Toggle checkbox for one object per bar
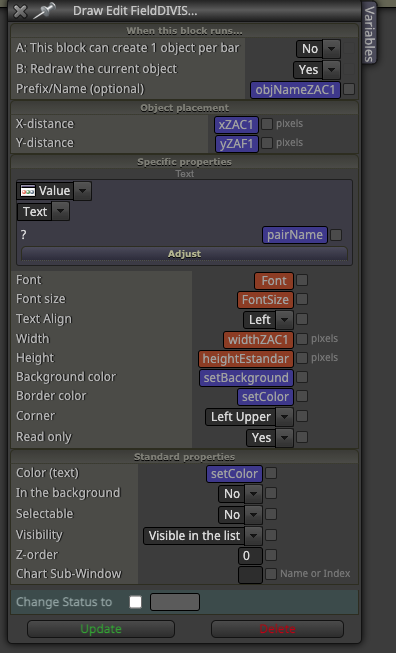The height and width of the screenshot is (653, 396). tap(349, 48)
